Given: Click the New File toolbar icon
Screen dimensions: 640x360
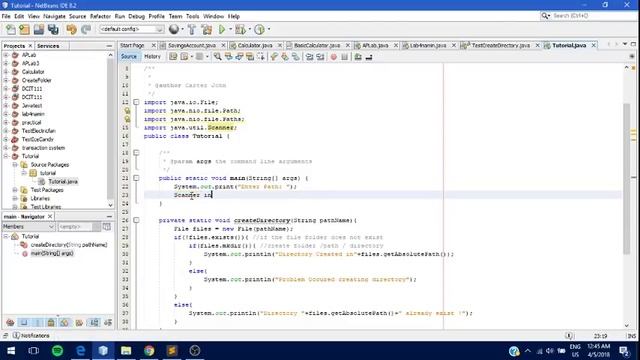Looking at the screenshot, I should [x=11, y=29].
